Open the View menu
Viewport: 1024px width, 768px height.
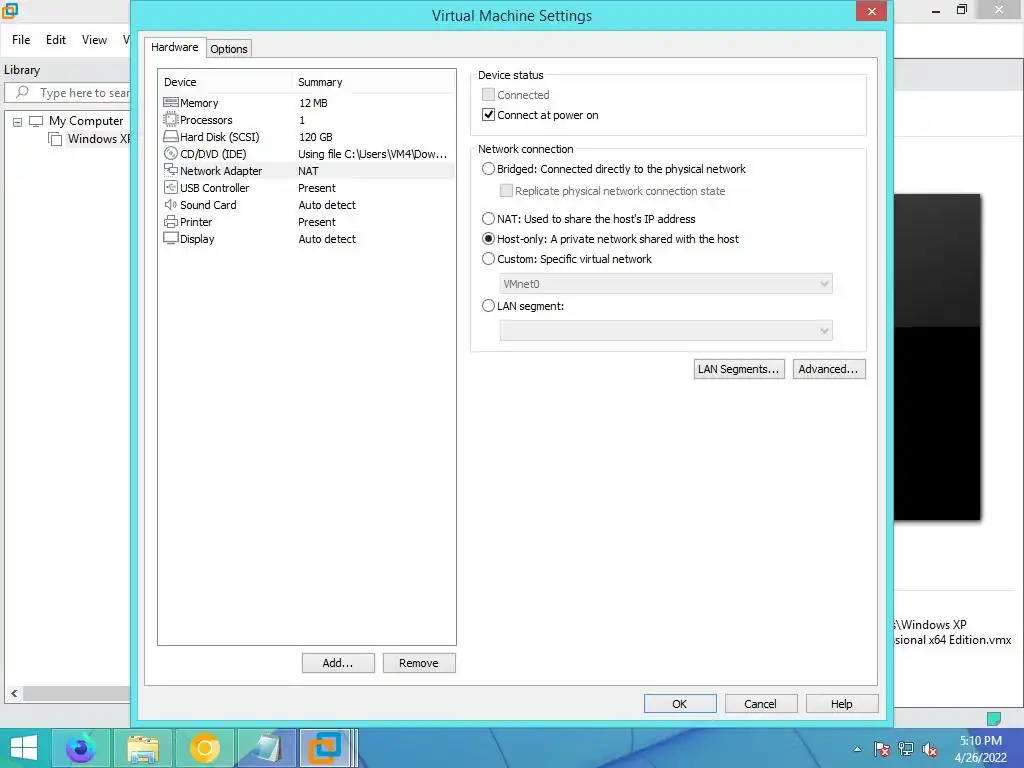pyautogui.click(x=94, y=40)
